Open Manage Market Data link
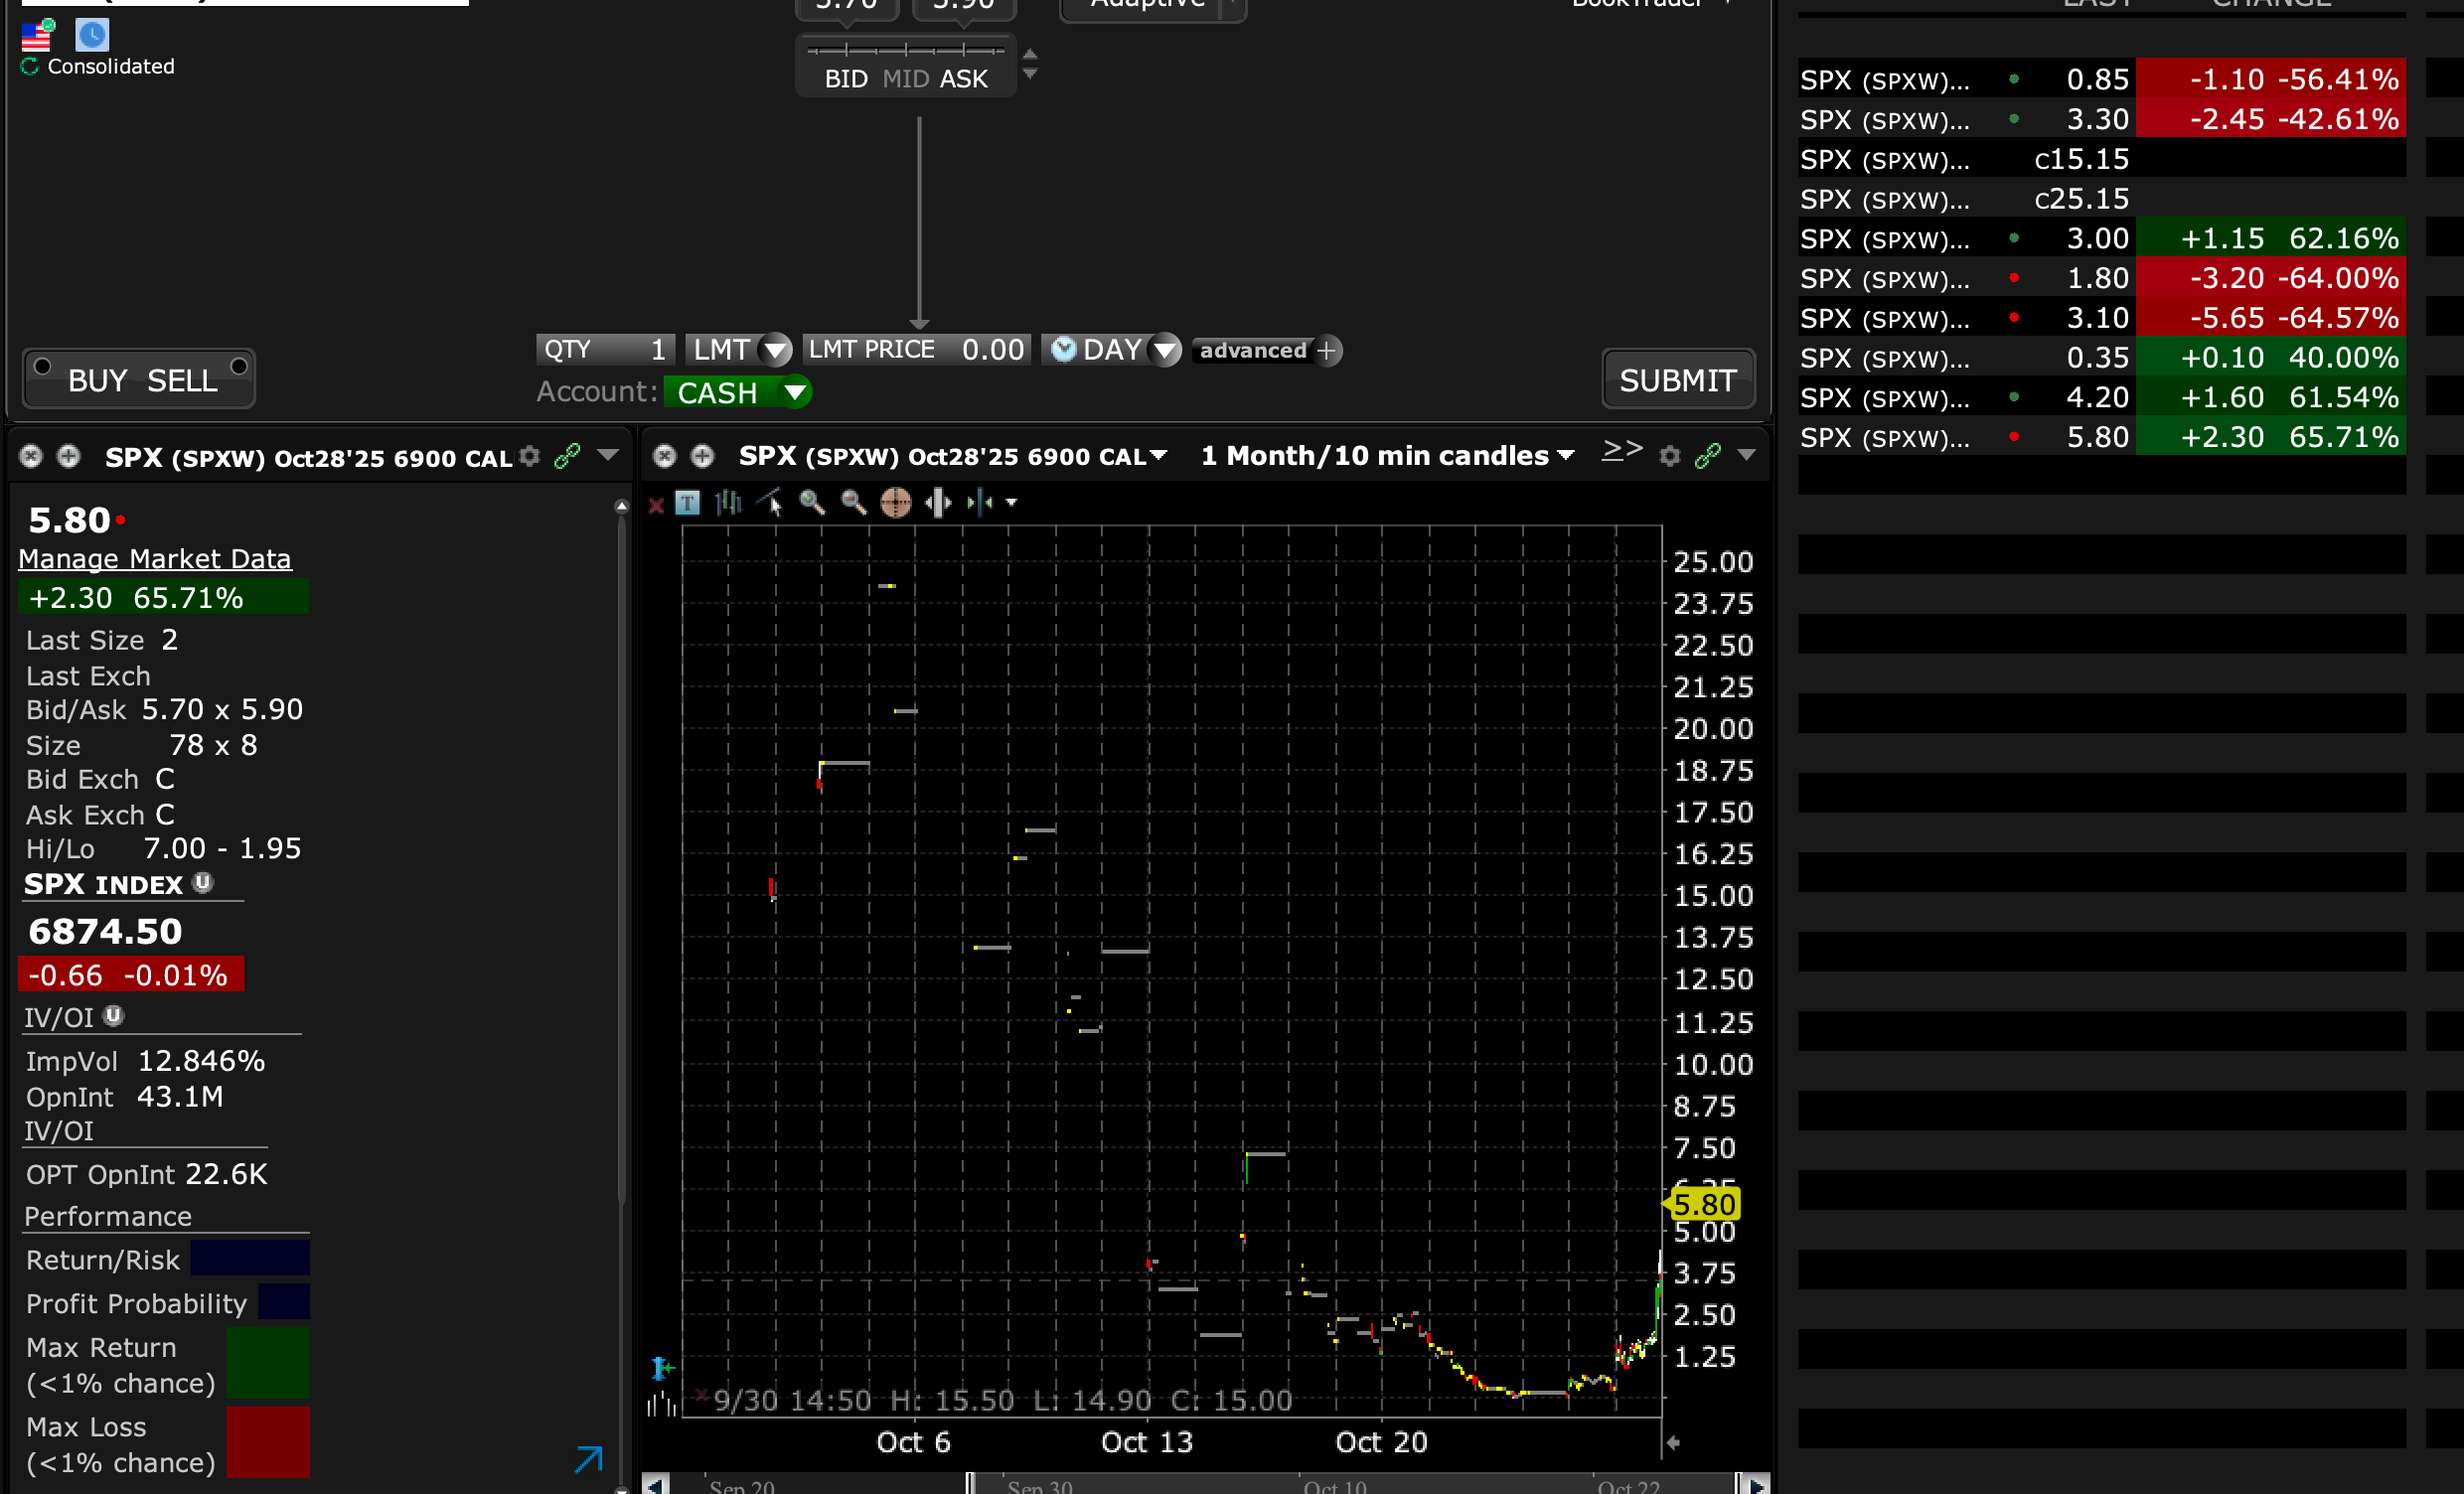The image size is (2464, 1494). pyautogui.click(x=155, y=559)
